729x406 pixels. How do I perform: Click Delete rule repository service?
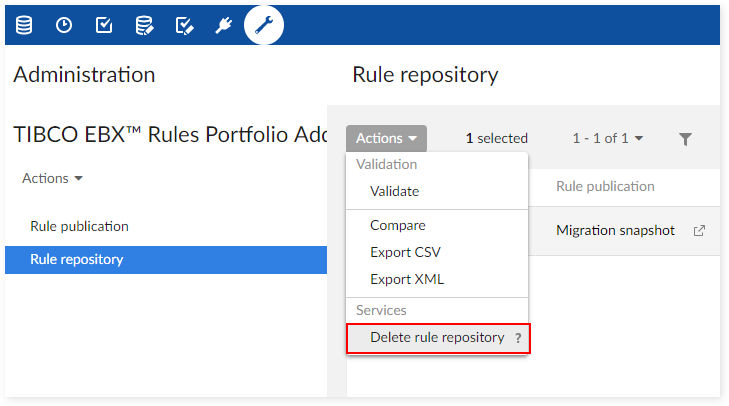click(437, 338)
